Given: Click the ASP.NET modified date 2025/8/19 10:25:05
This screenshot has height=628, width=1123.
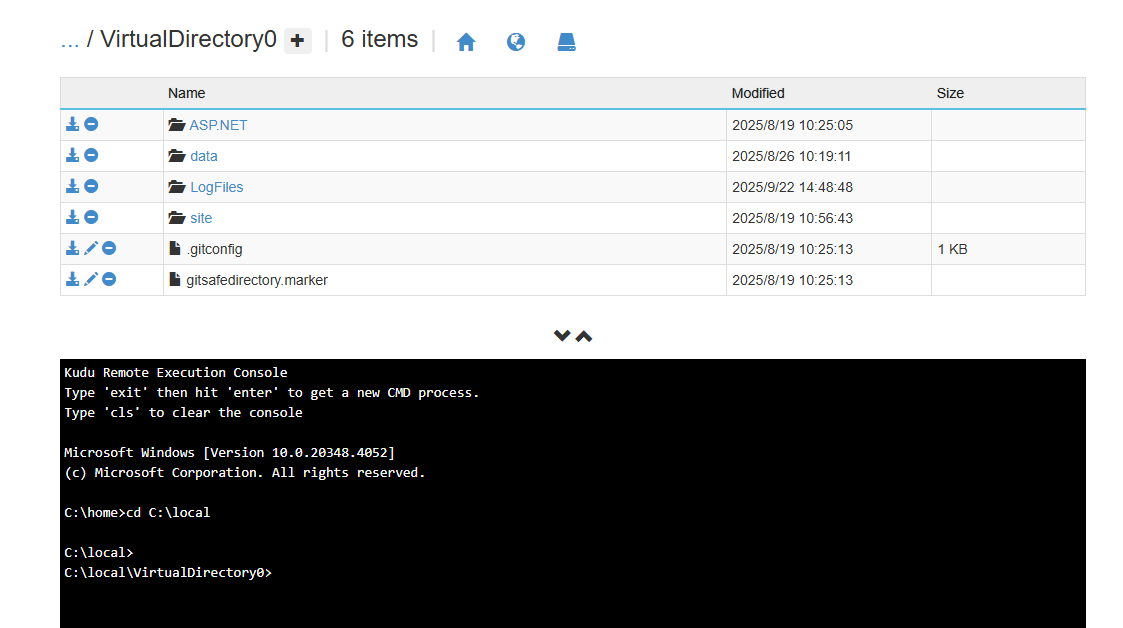Looking at the screenshot, I should (x=792, y=125).
